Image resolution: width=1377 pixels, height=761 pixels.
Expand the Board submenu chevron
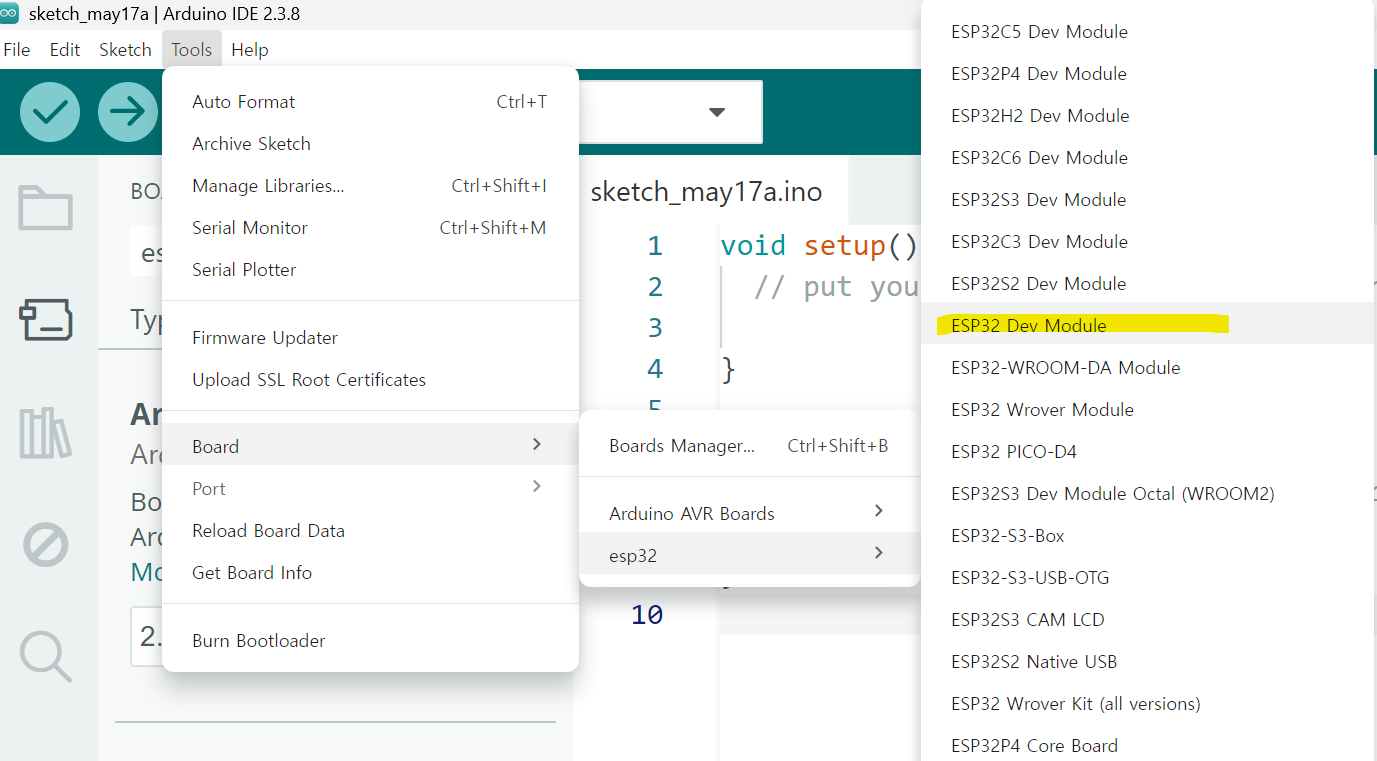coord(537,444)
